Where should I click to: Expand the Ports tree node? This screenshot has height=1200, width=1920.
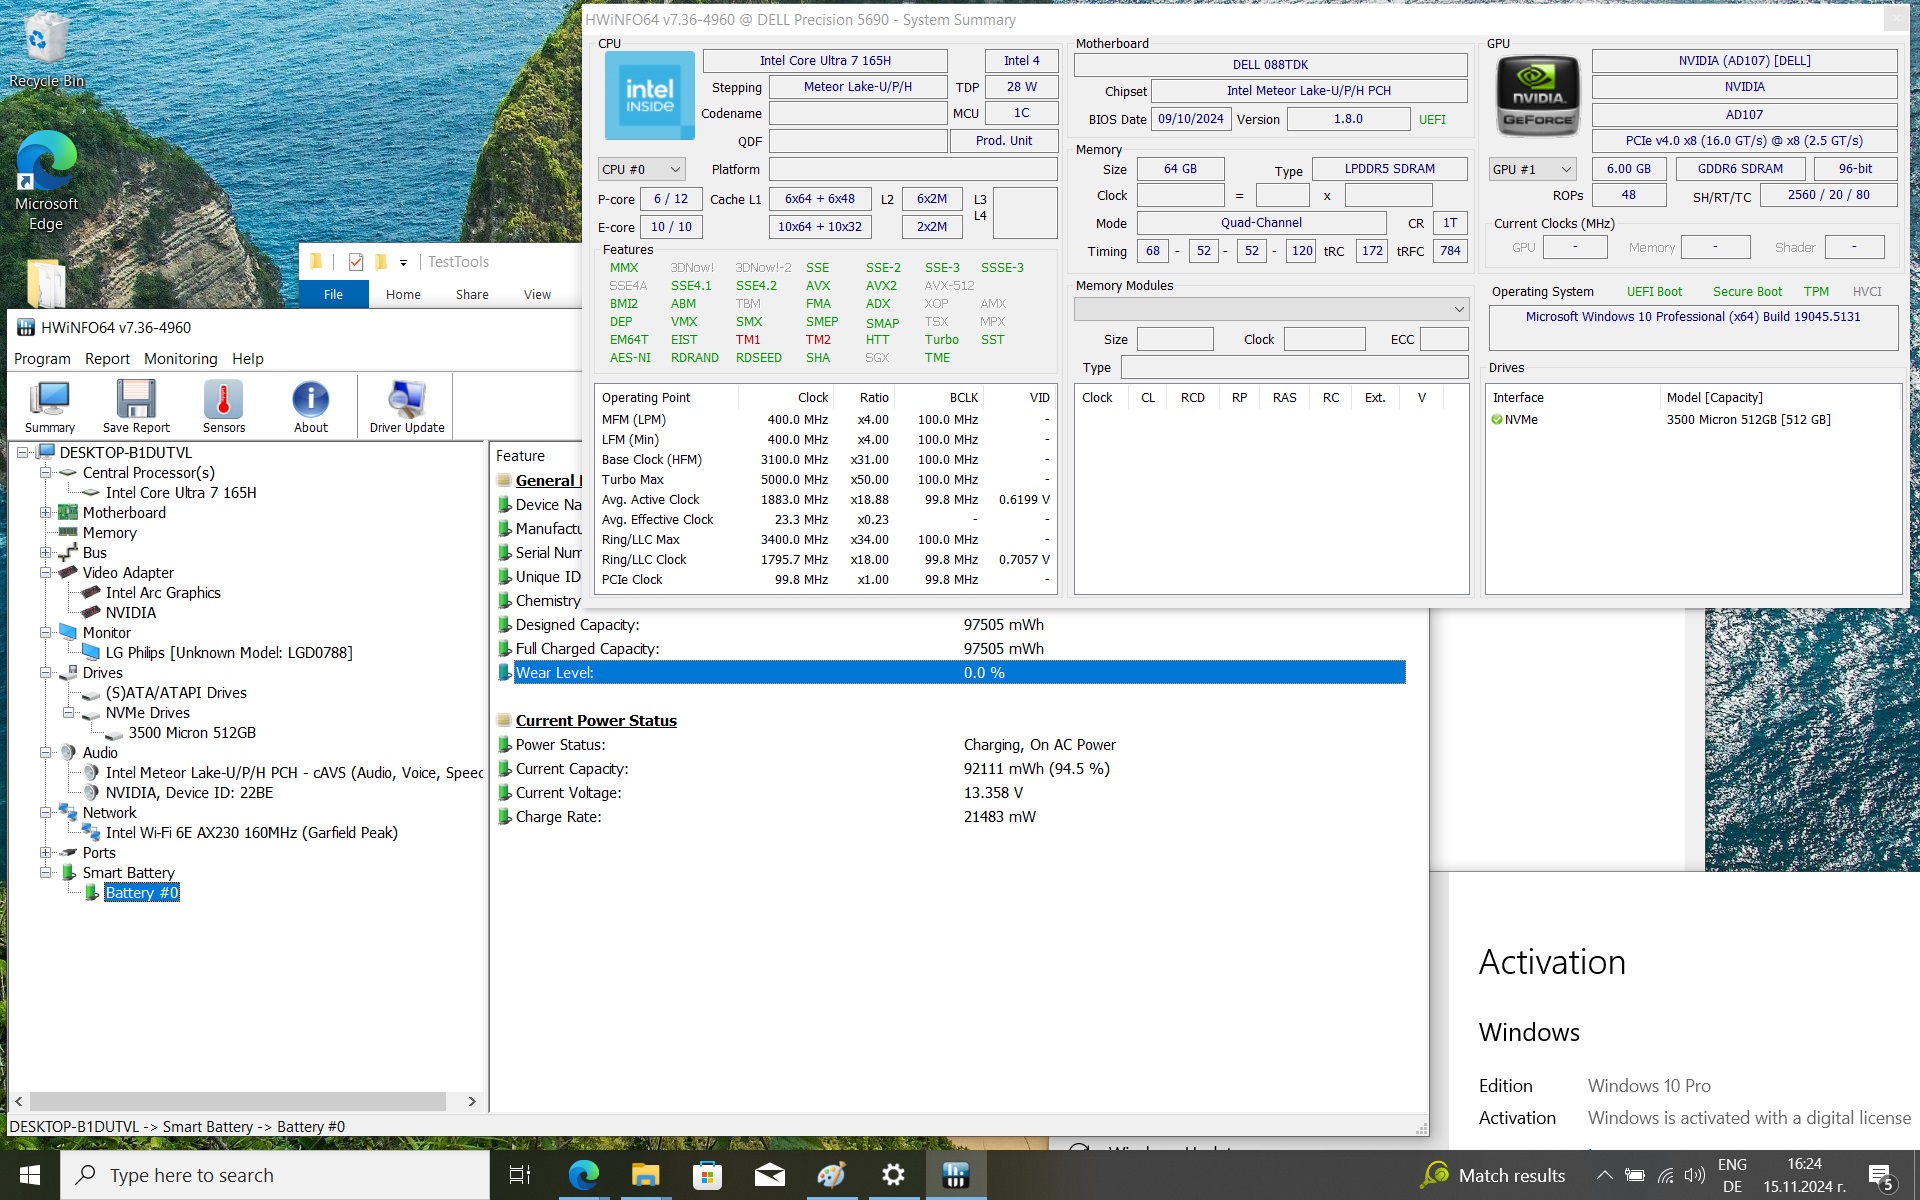[x=45, y=853]
